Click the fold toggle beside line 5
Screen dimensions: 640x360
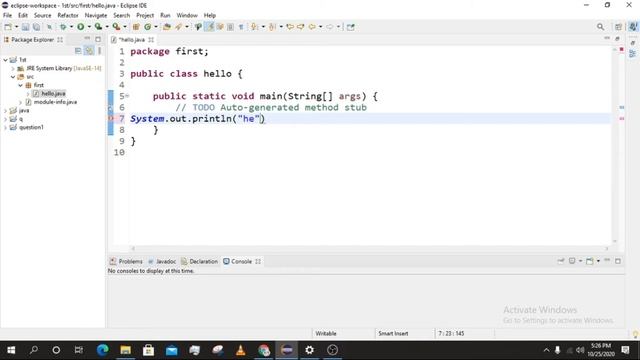pos(127,96)
